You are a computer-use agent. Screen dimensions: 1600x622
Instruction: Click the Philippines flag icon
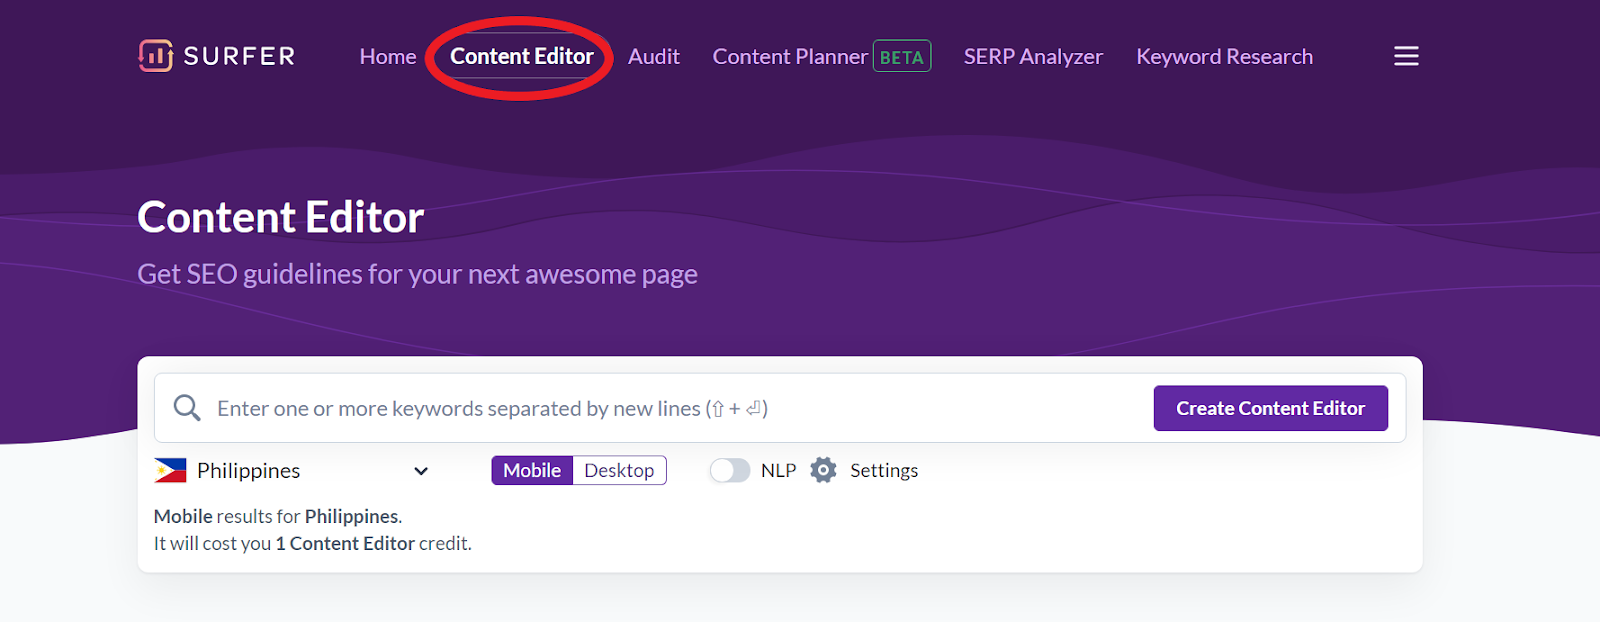(x=170, y=470)
